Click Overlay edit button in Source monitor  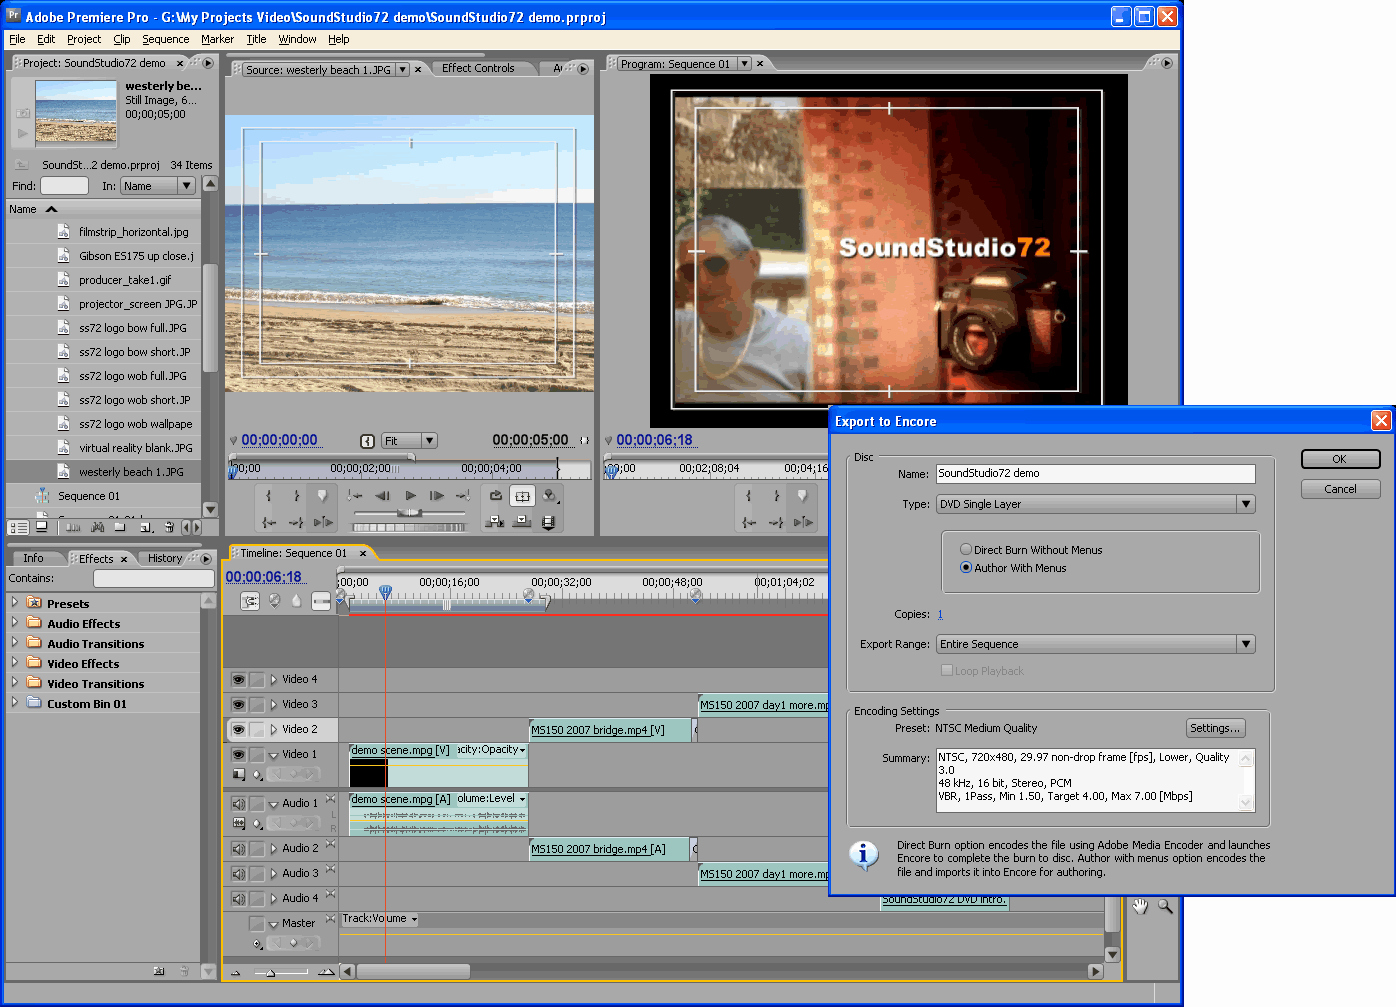click(521, 521)
